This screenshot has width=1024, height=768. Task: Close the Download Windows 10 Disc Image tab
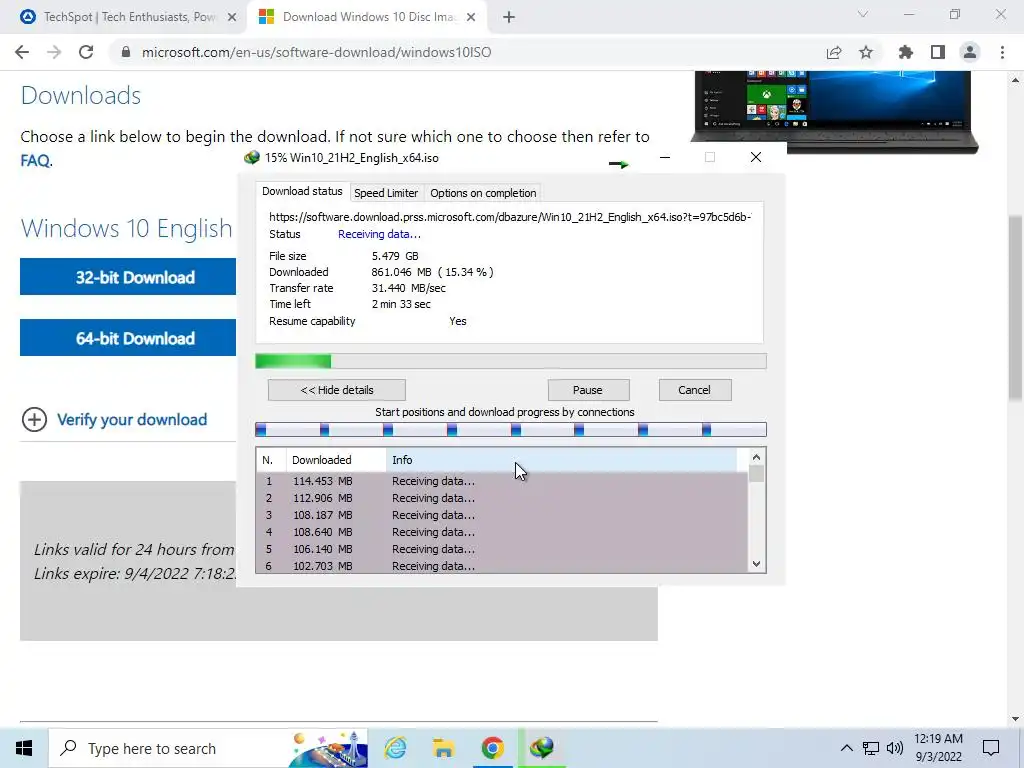(x=471, y=18)
